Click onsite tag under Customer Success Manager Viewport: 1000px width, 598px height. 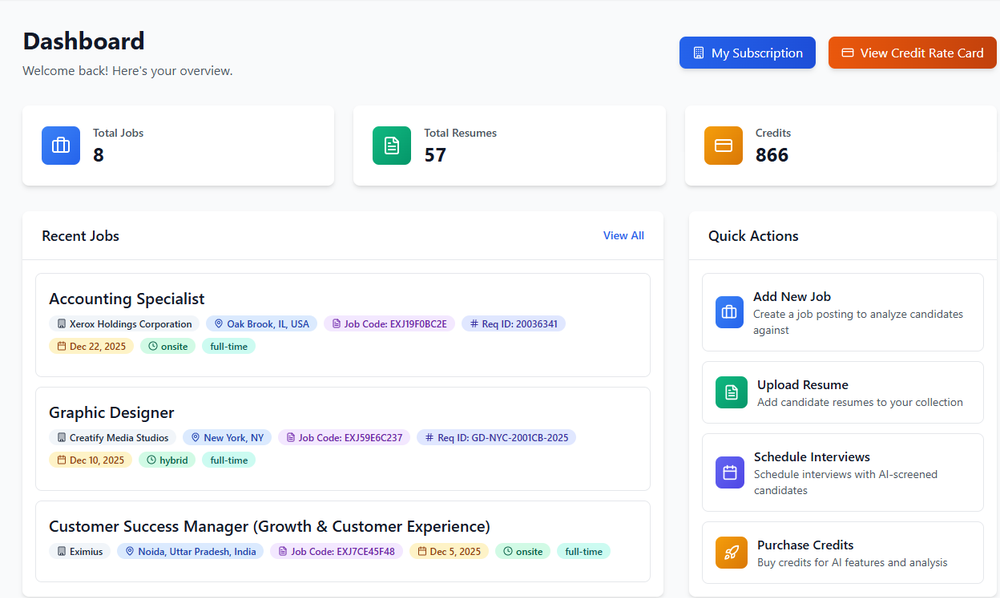(x=523, y=551)
